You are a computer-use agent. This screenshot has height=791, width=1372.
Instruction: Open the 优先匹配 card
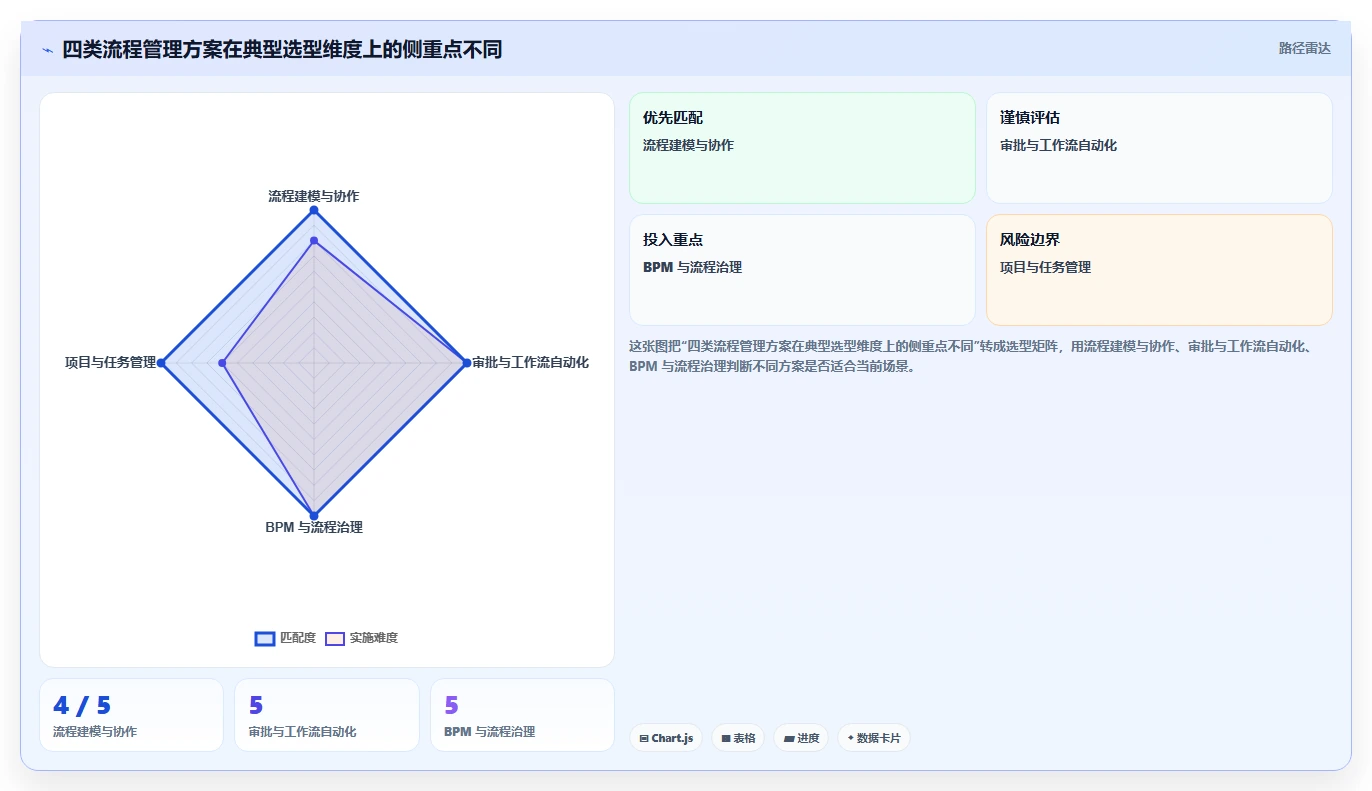pyautogui.click(x=802, y=148)
